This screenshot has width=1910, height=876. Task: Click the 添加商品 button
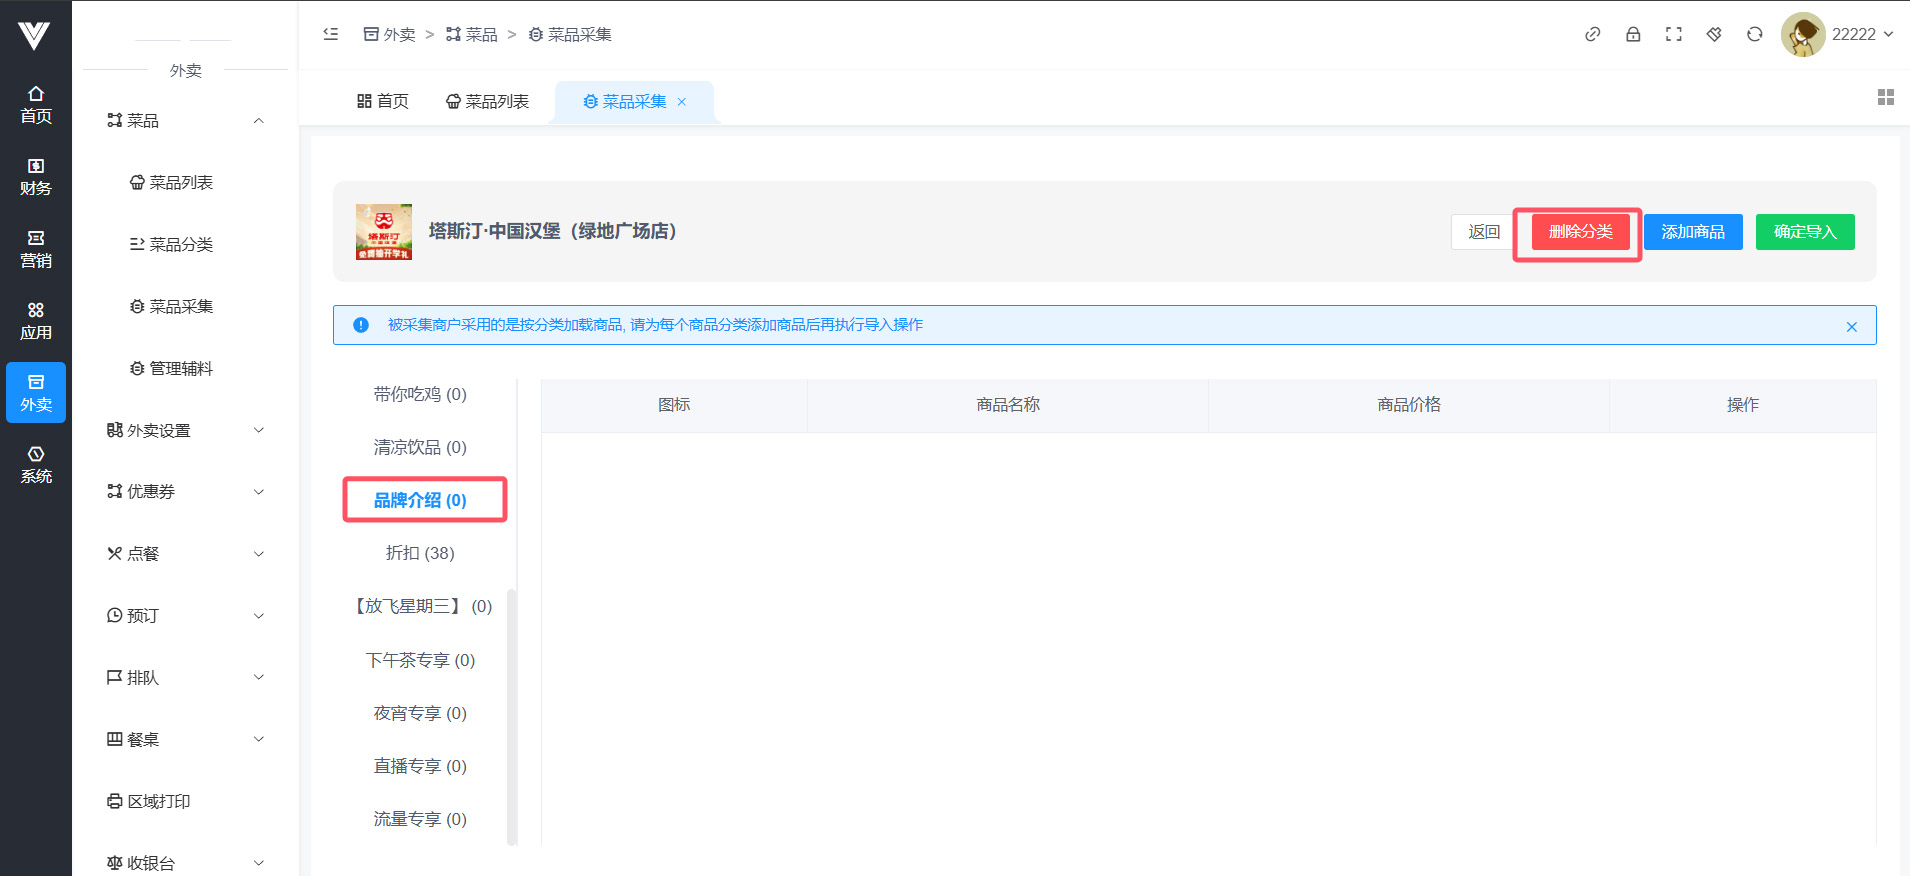point(1692,232)
